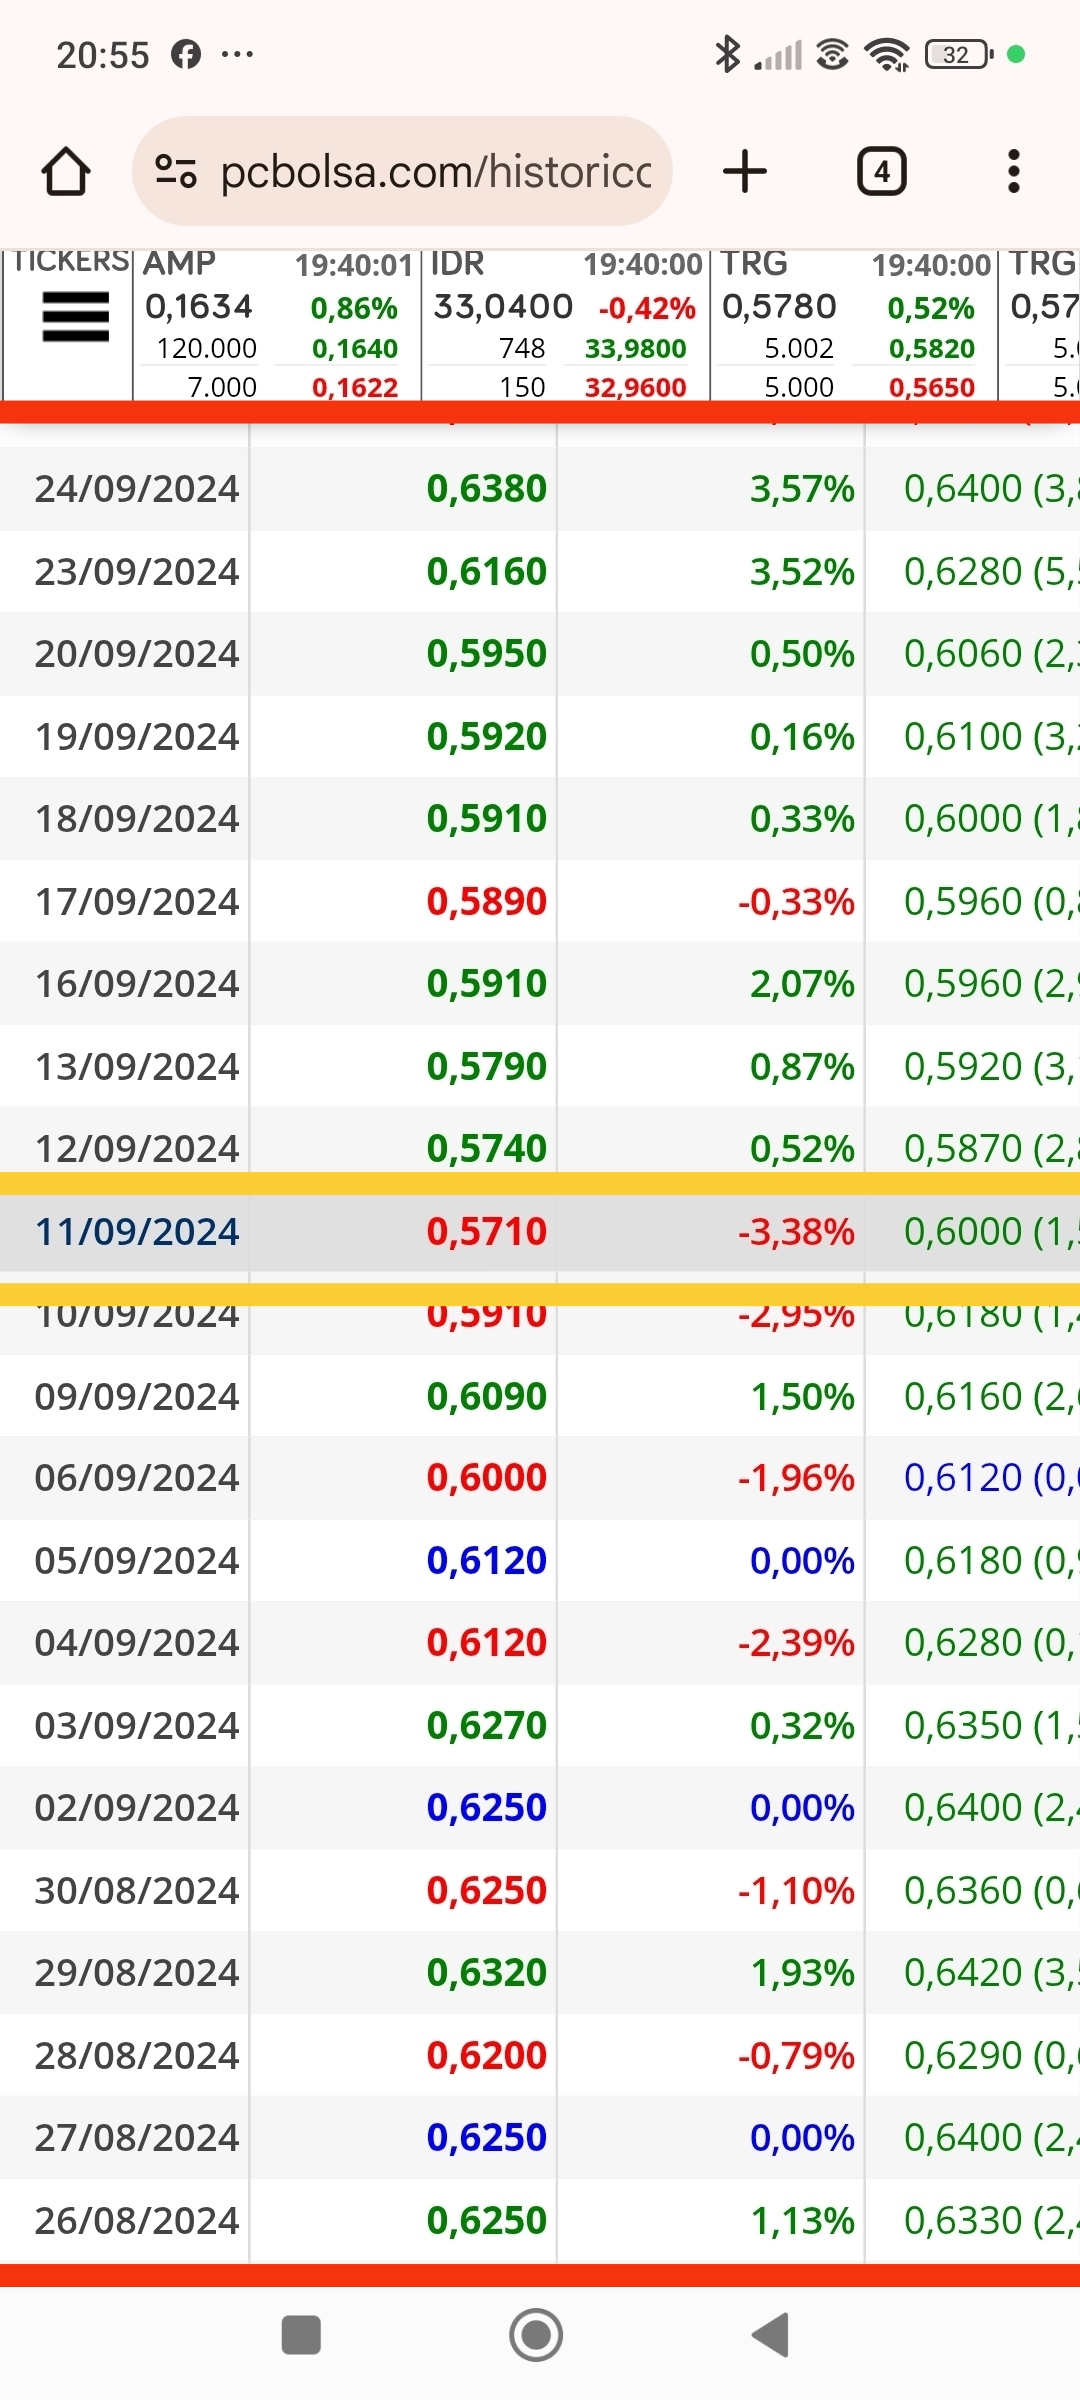The width and height of the screenshot is (1080, 2400).
Task: Select the 17/09/2024 date row
Action: coord(540,902)
